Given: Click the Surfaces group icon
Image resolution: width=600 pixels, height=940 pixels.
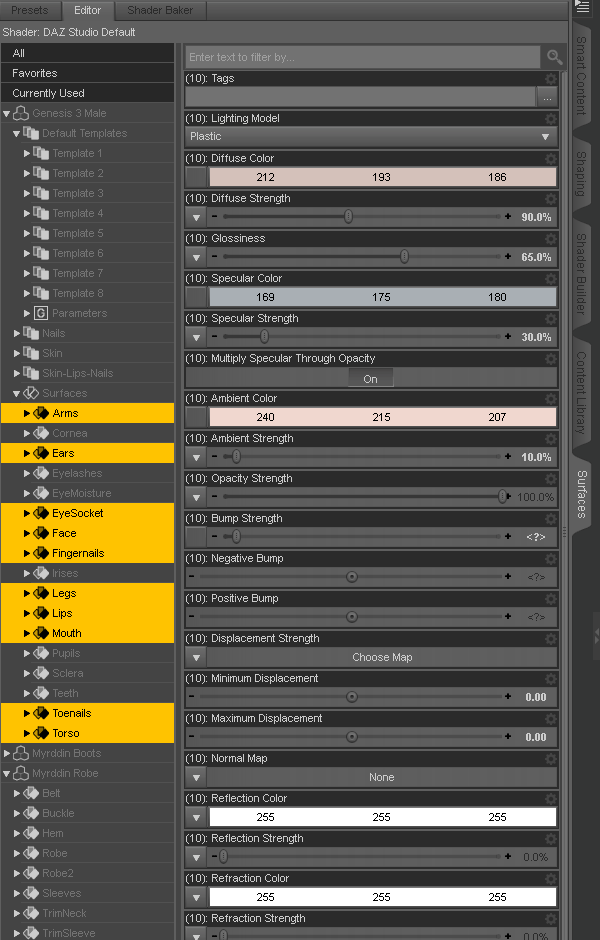Looking at the screenshot, I should [x=31, y=393].
